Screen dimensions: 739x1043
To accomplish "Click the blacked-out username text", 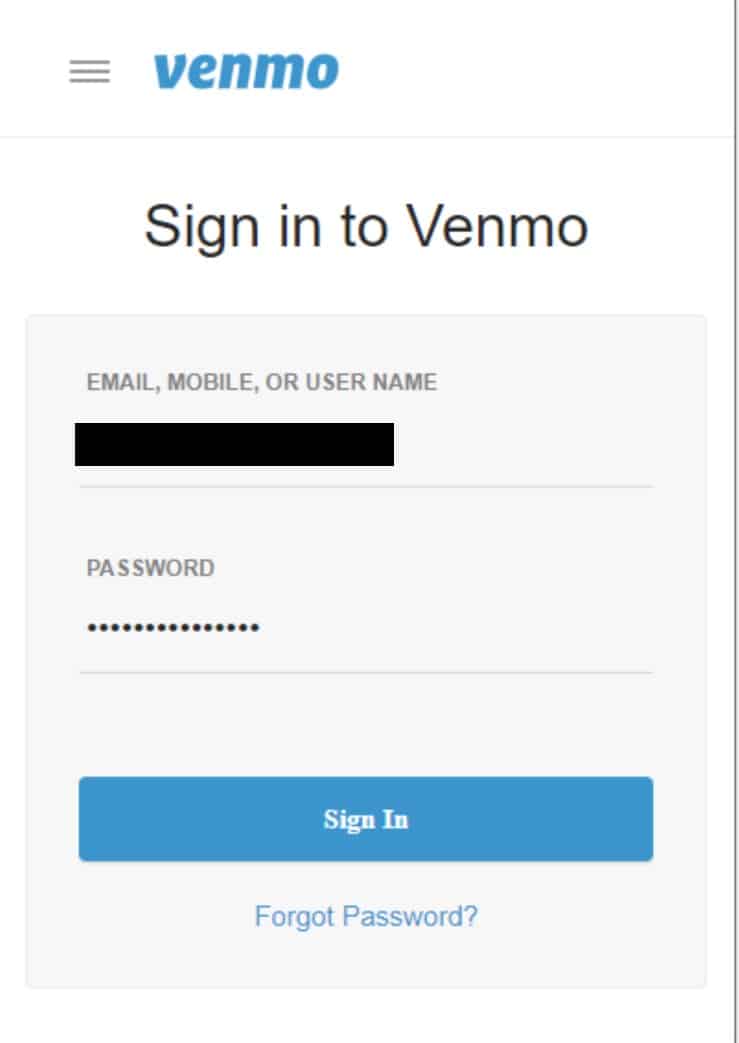I will coord(234,444).
